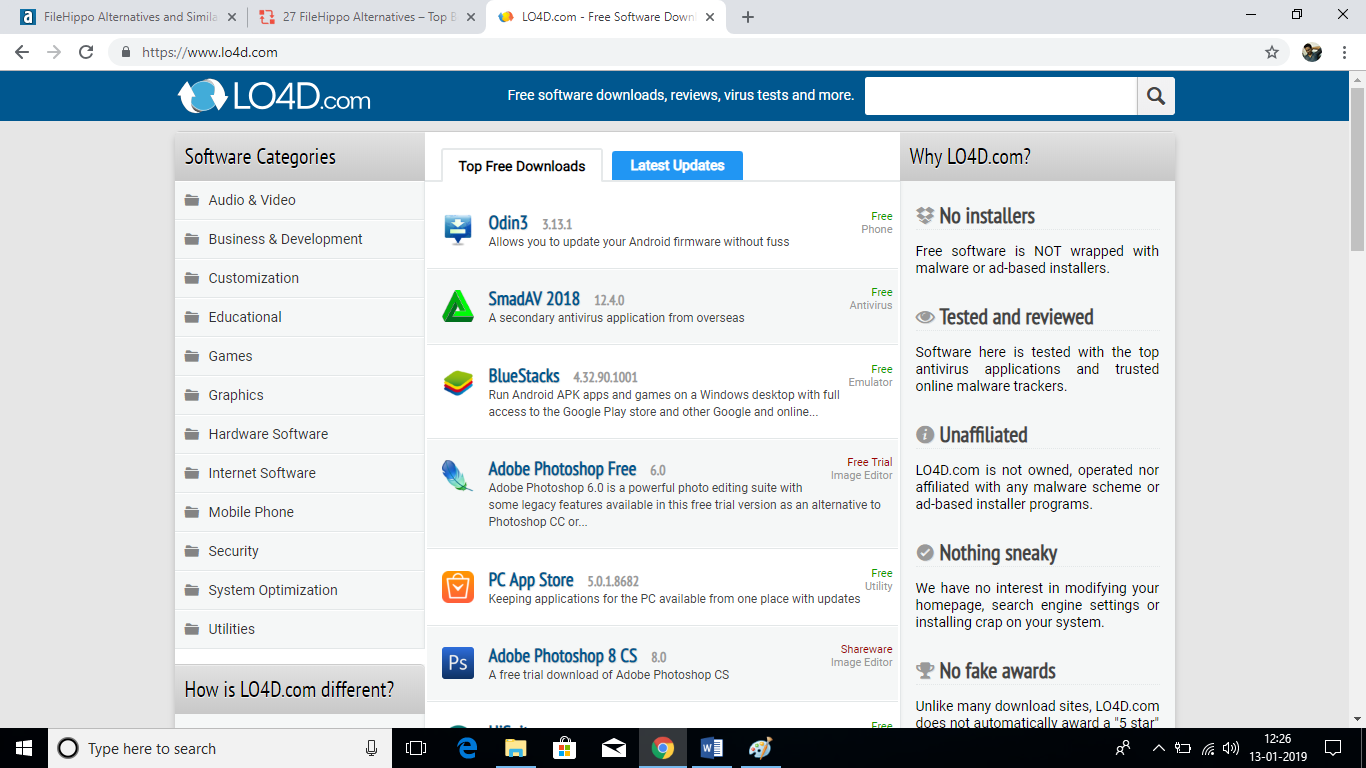Click the Odin3 app icon
This screenshot has width=1366, height=768.
click(458, 229)
